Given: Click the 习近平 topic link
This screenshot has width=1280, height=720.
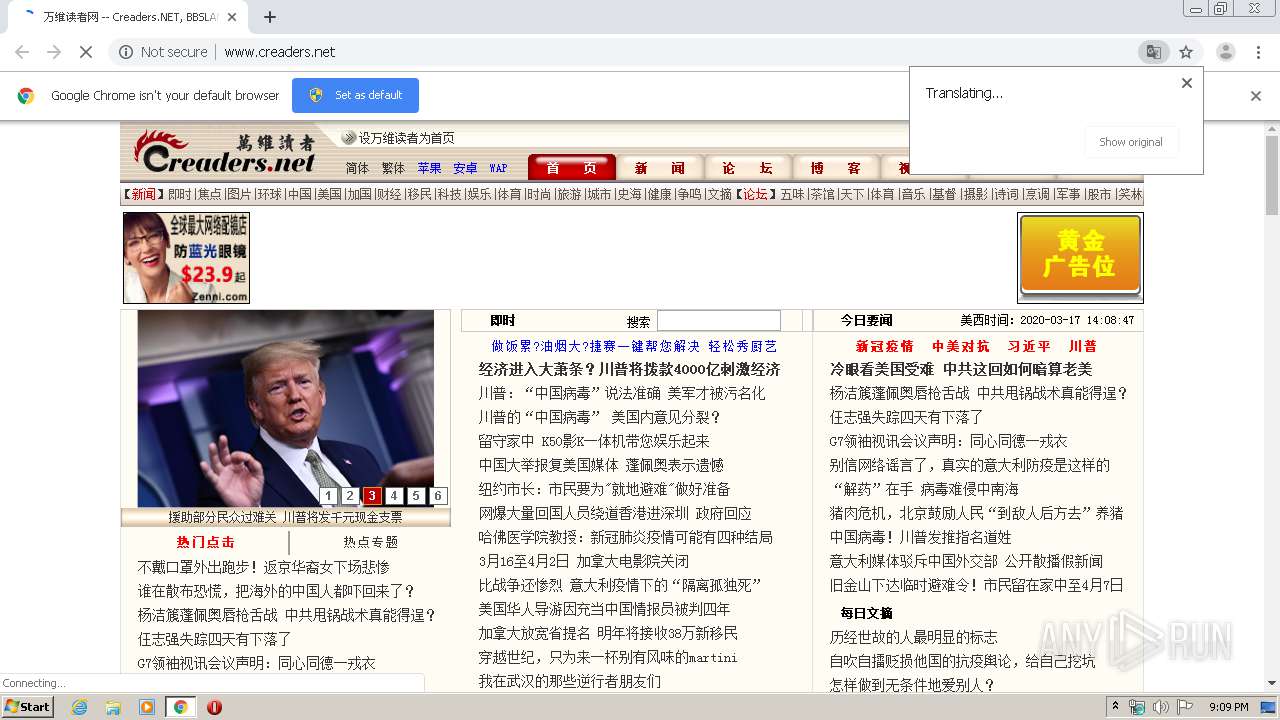Looking at the screenshot, I should pyautogui.click(x=1029, y=346).
